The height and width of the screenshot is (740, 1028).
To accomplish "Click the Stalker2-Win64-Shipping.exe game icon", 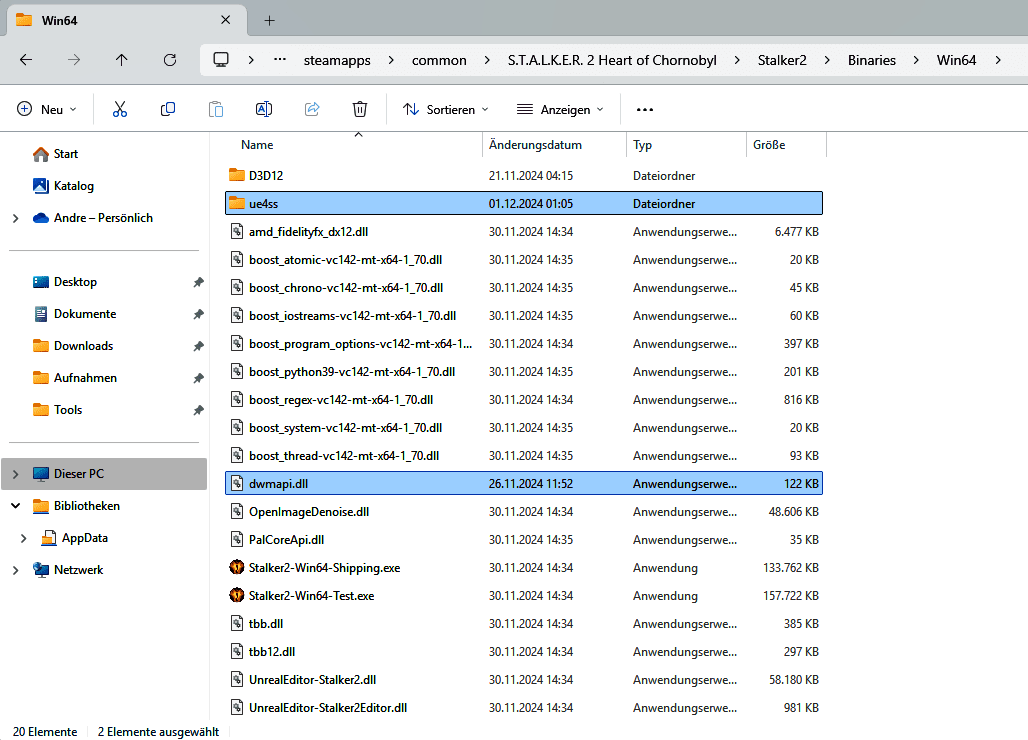I will pos(237,567).
